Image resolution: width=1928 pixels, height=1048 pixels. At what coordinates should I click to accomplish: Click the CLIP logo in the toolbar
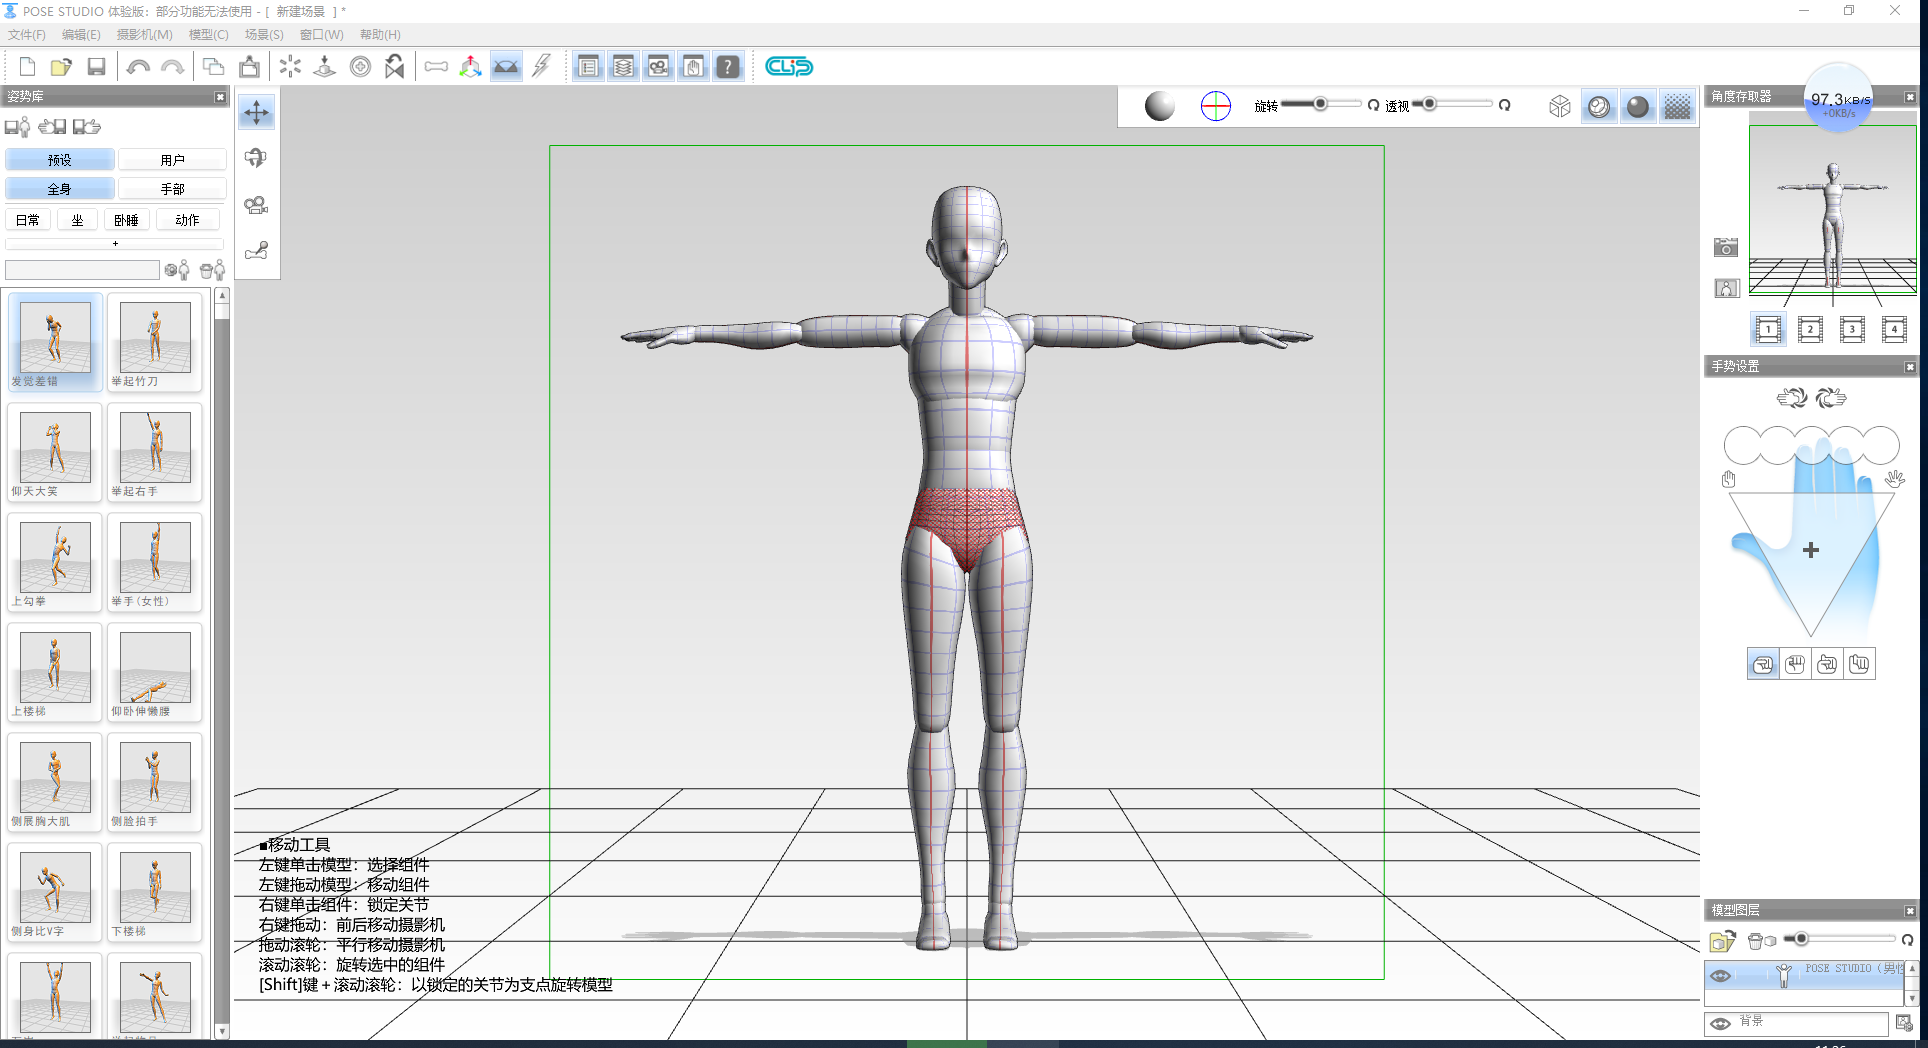tap(788, 67)
